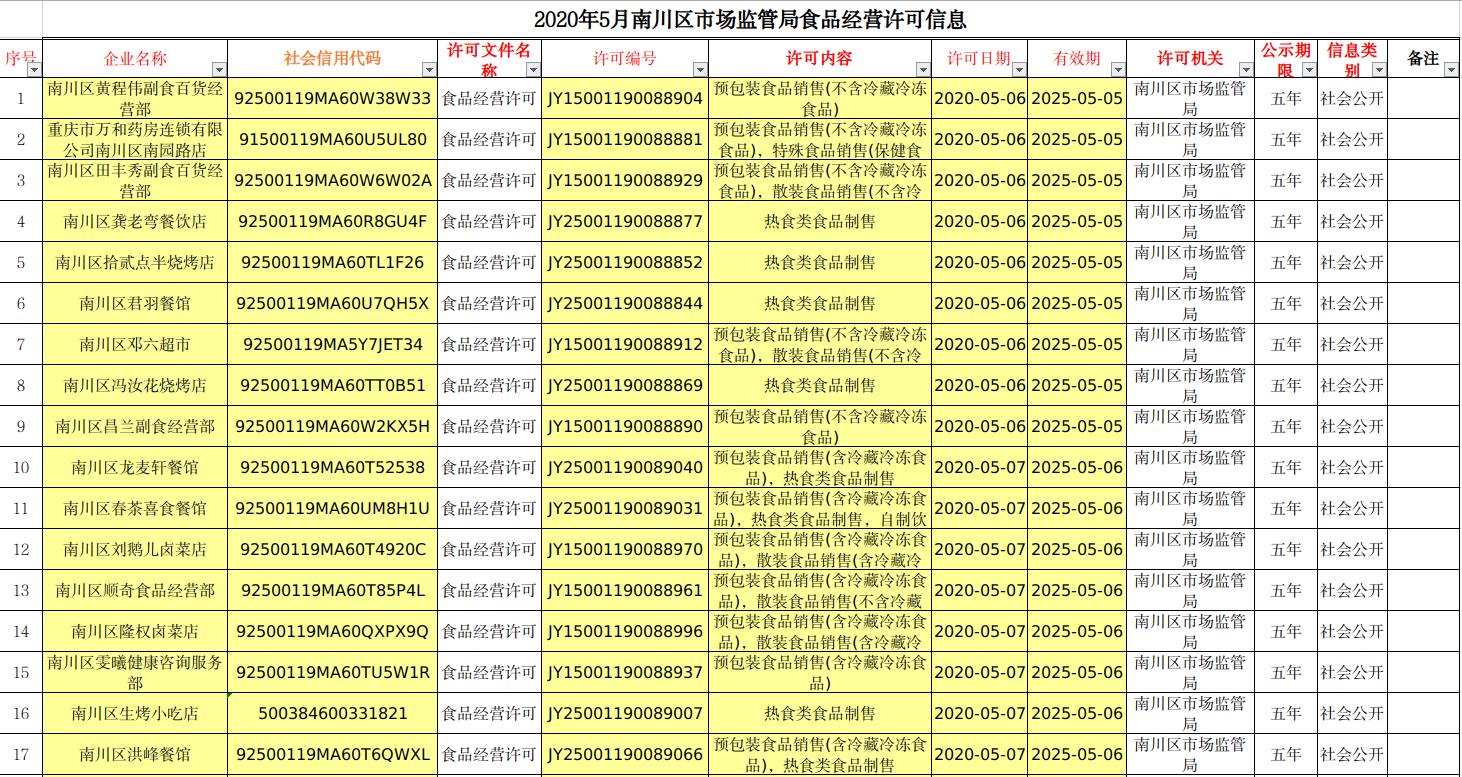Select license number JY15001190088970

pos(625,549)
